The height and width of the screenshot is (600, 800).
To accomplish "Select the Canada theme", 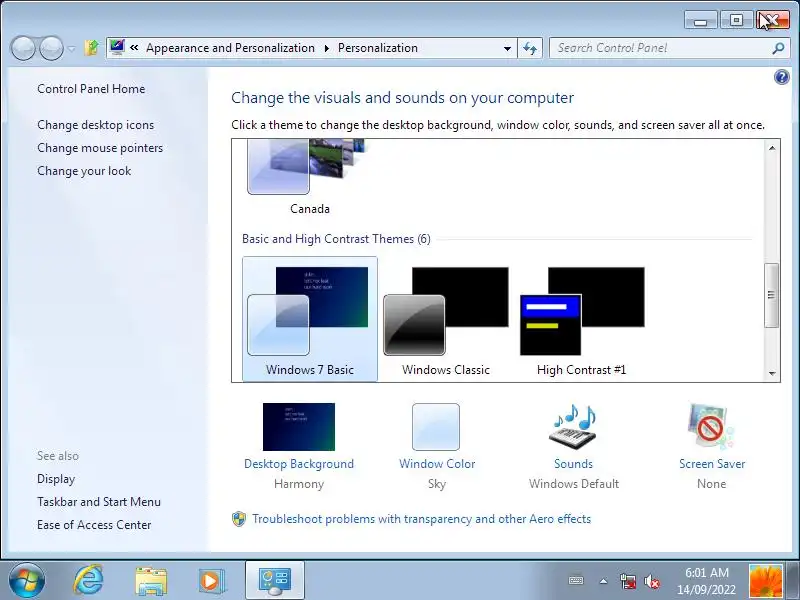I will click(x=310, y=178).
